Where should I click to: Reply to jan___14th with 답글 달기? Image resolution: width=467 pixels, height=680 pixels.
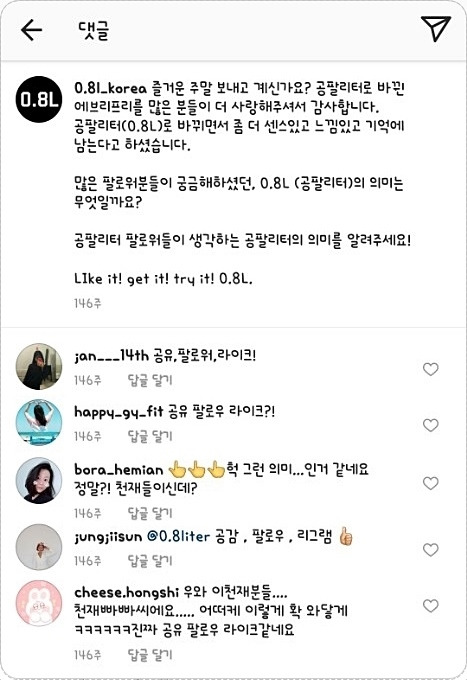[150, 380]
